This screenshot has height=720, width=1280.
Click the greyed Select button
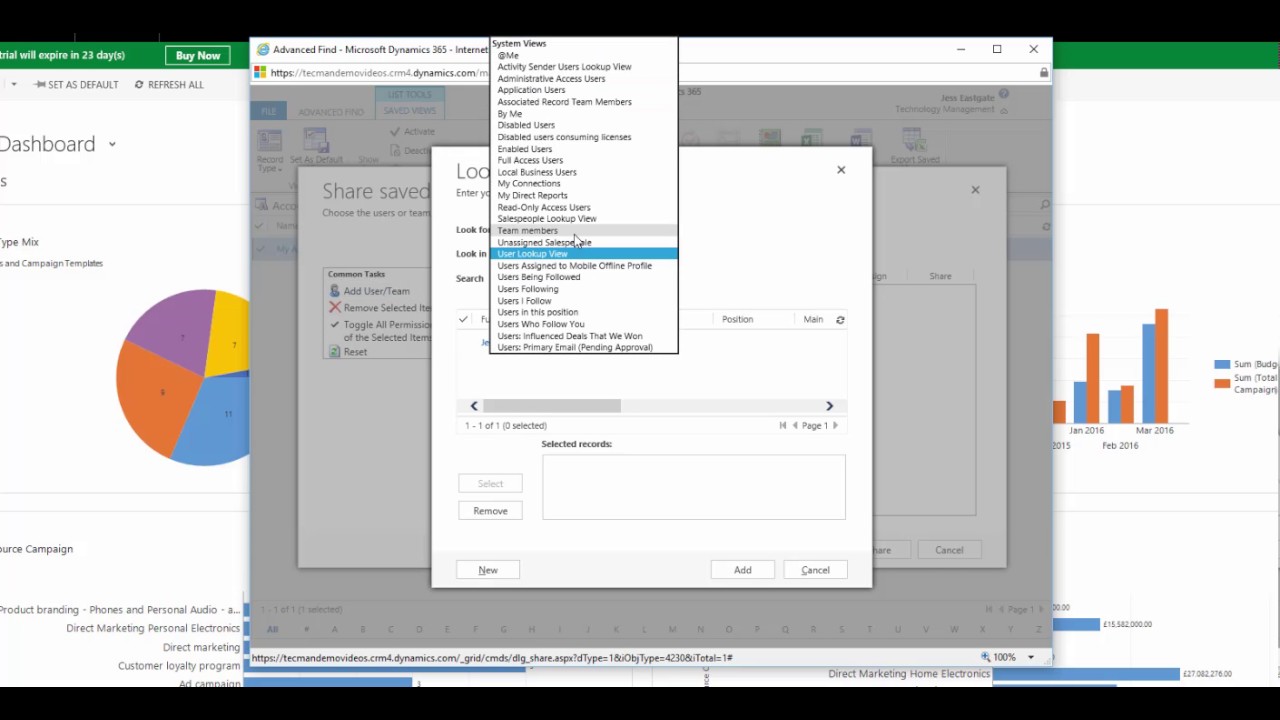pos(490,484)
